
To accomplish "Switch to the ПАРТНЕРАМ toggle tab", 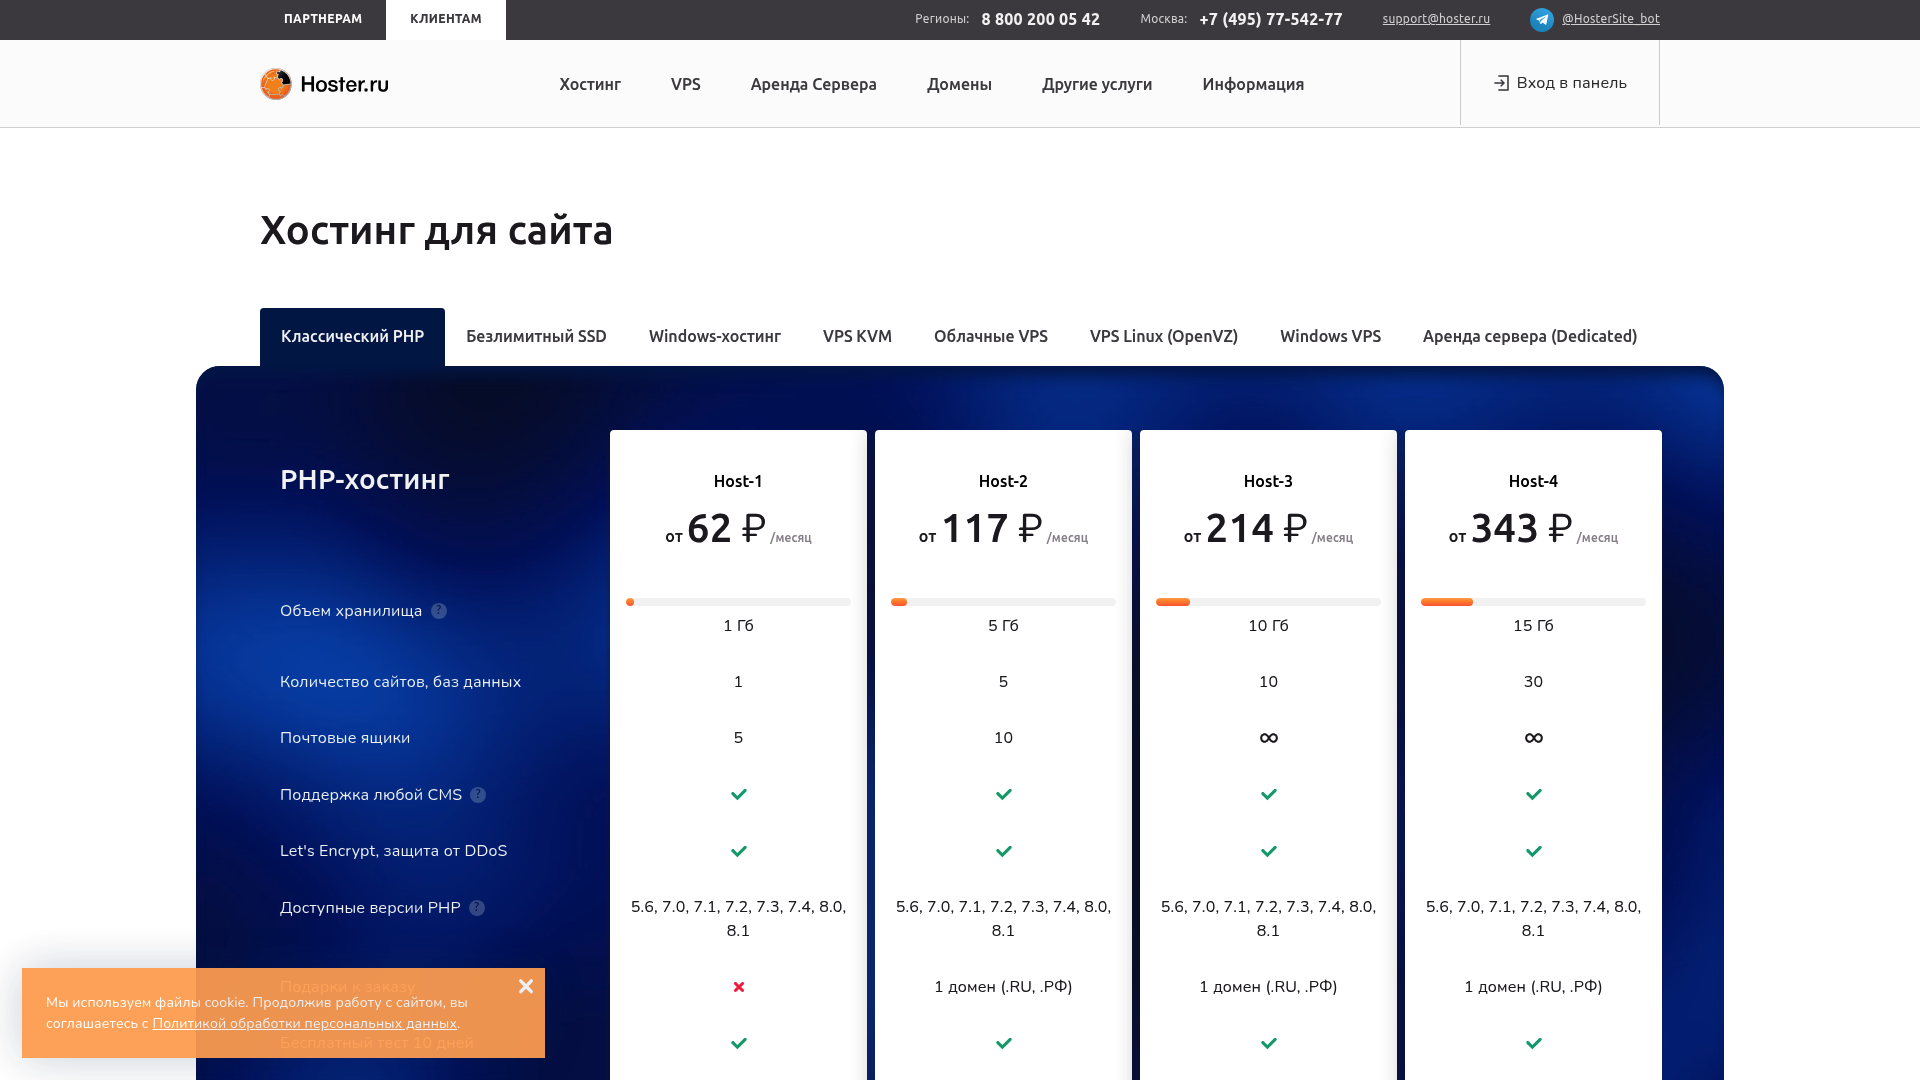I will (323, 19).
